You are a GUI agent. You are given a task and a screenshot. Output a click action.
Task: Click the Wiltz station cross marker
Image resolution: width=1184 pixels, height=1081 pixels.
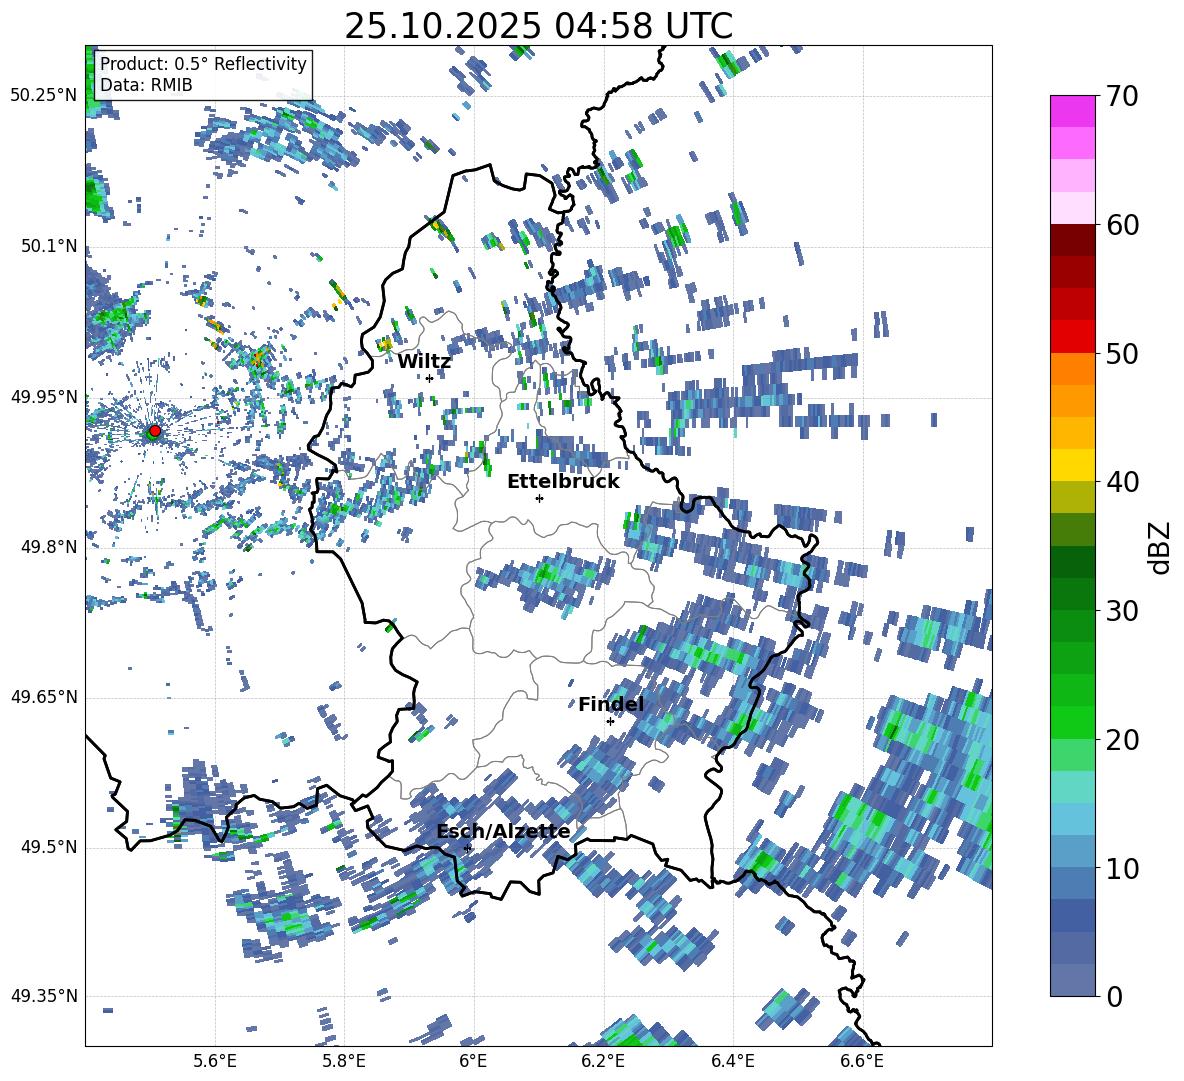click(430, 378)
